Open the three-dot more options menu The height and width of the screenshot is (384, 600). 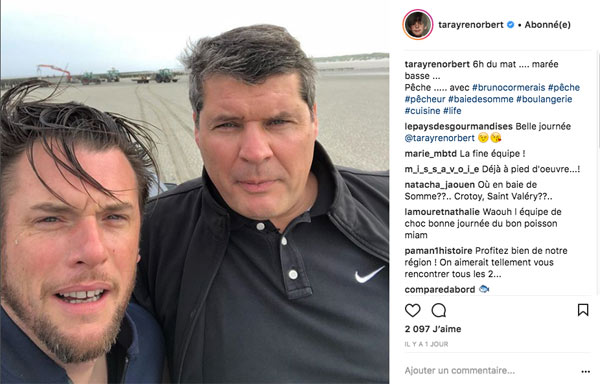[x=585, y=371]
